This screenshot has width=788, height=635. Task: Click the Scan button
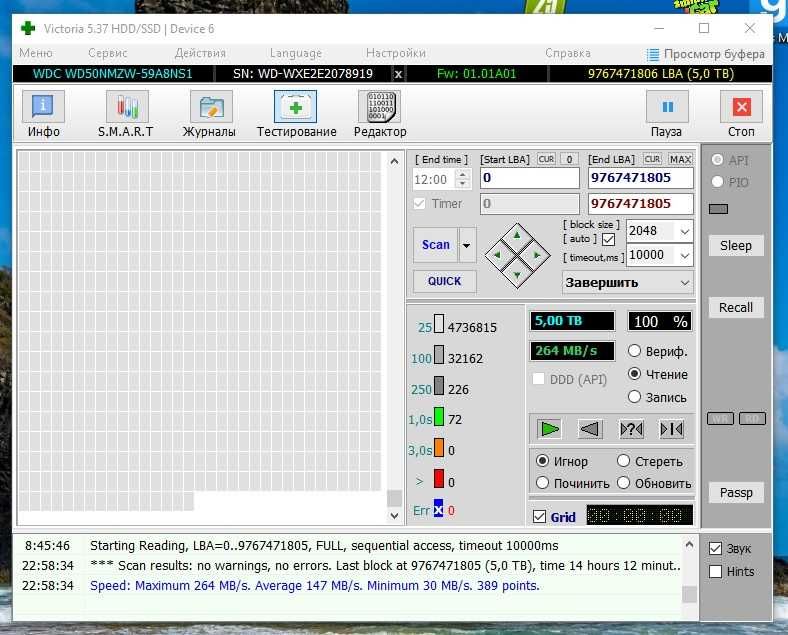(x=436, y=245)
